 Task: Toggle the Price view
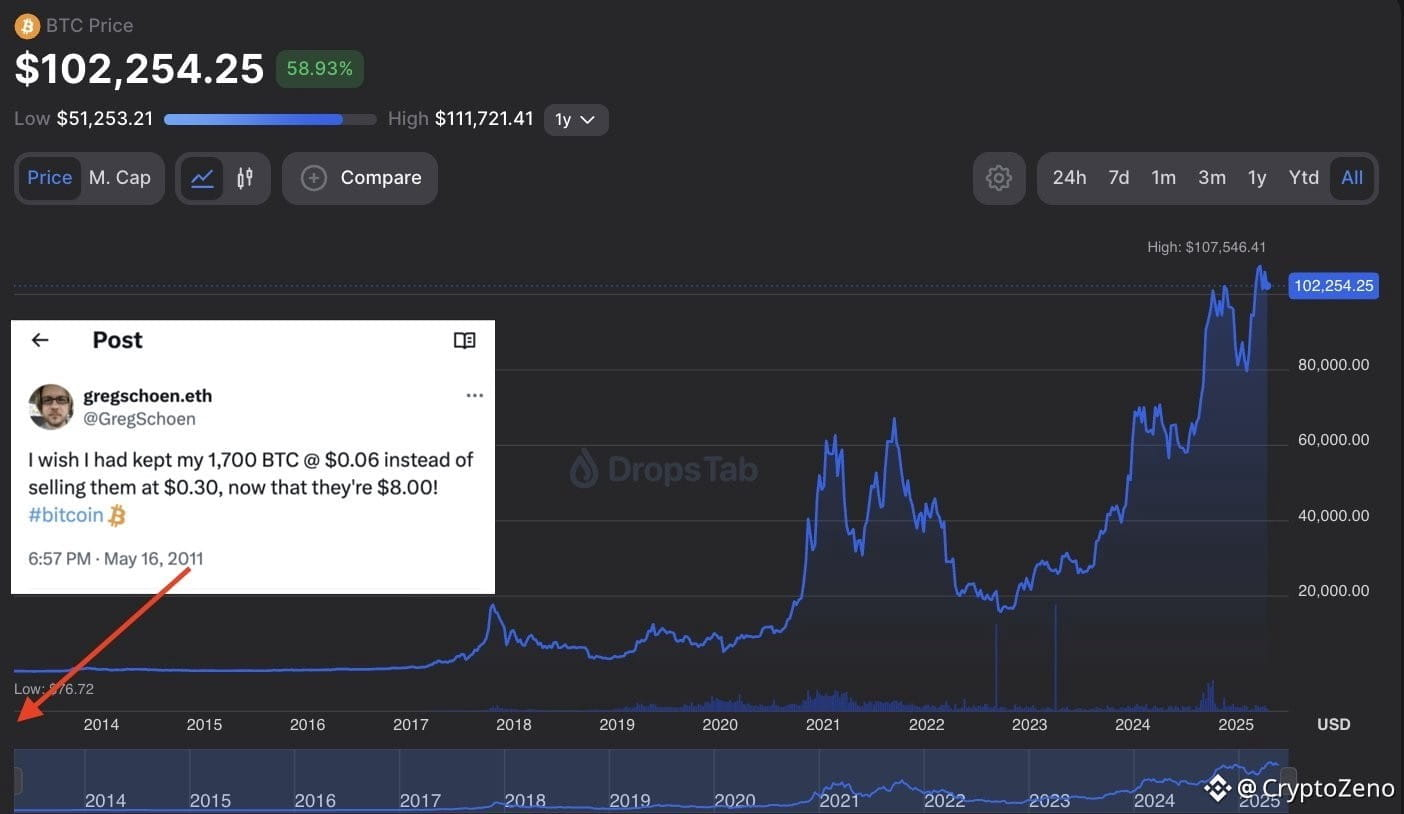pos(49,178)
